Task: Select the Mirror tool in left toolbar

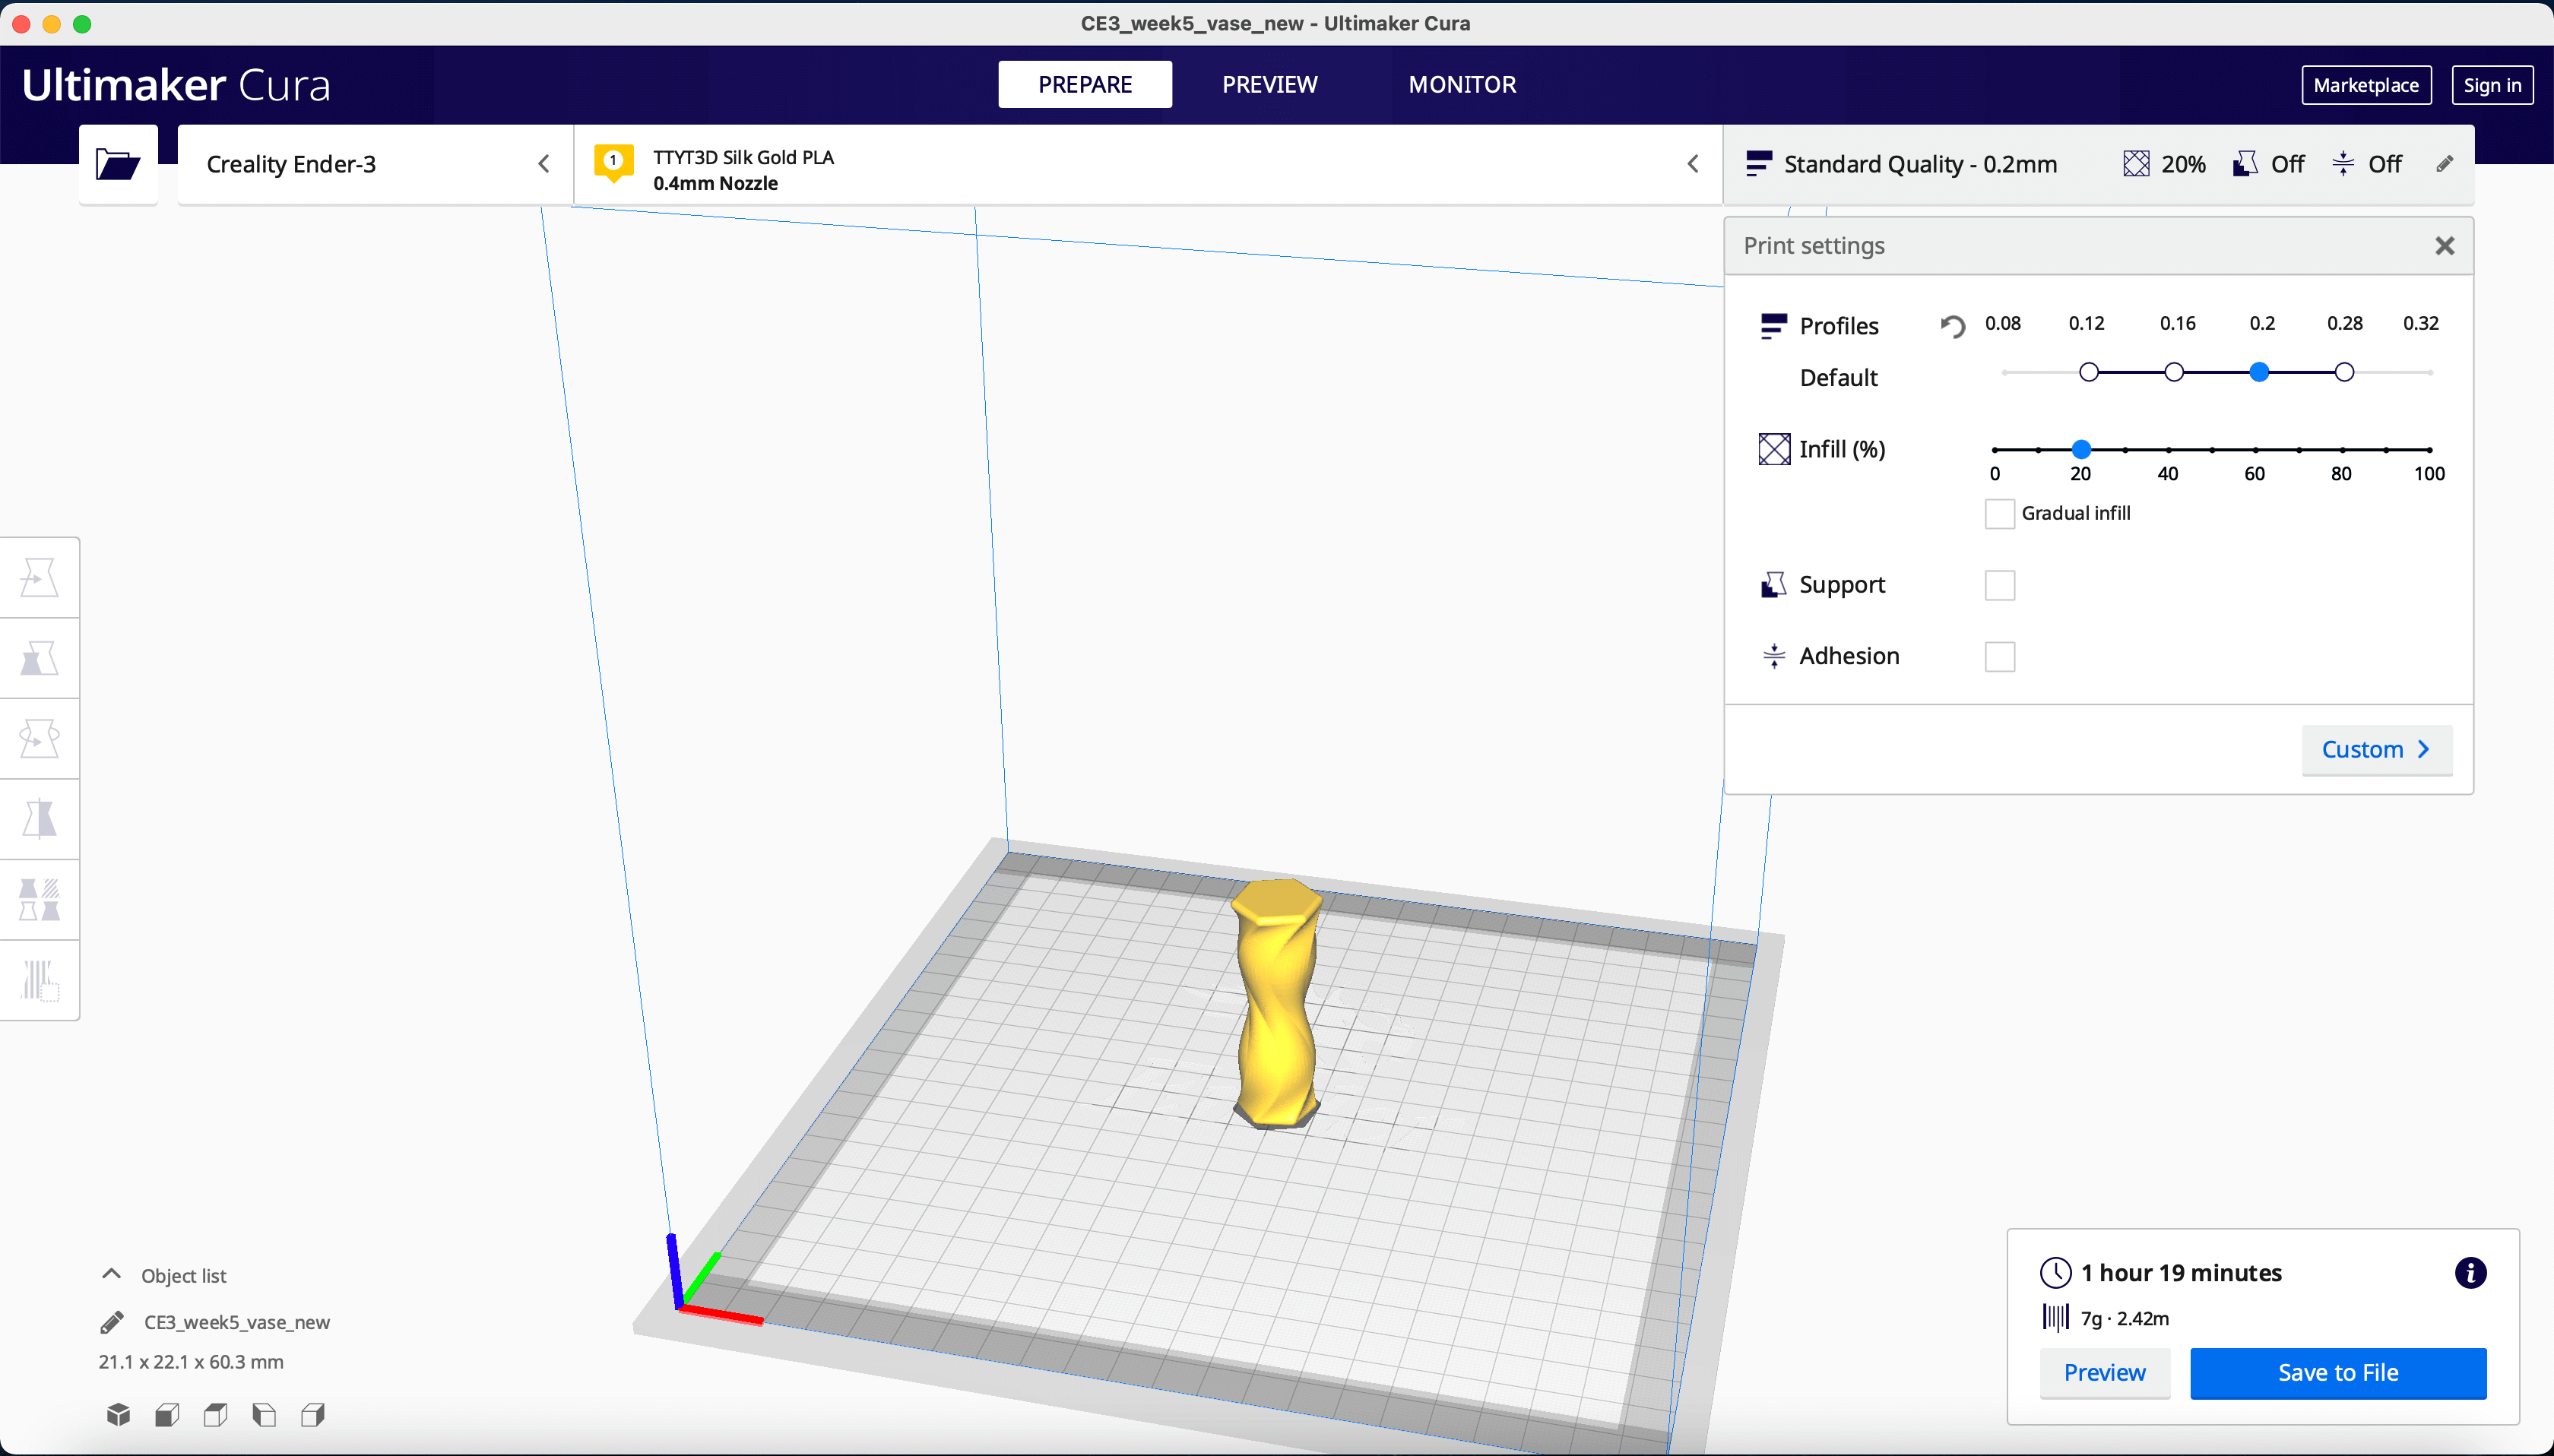Action: 39,819
